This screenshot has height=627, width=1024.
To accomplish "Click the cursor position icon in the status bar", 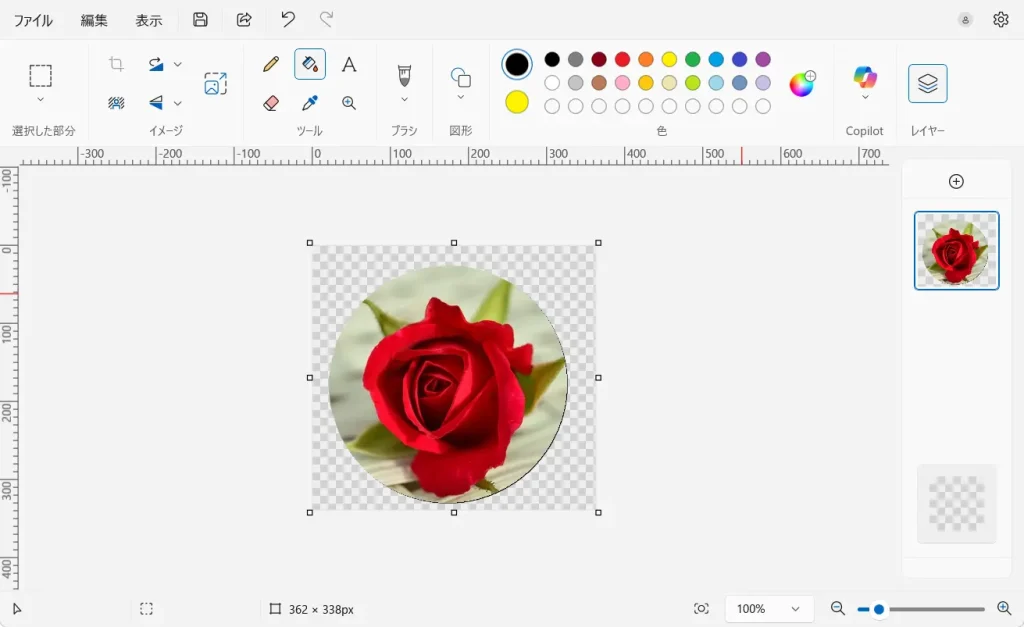I will [17, 609].
